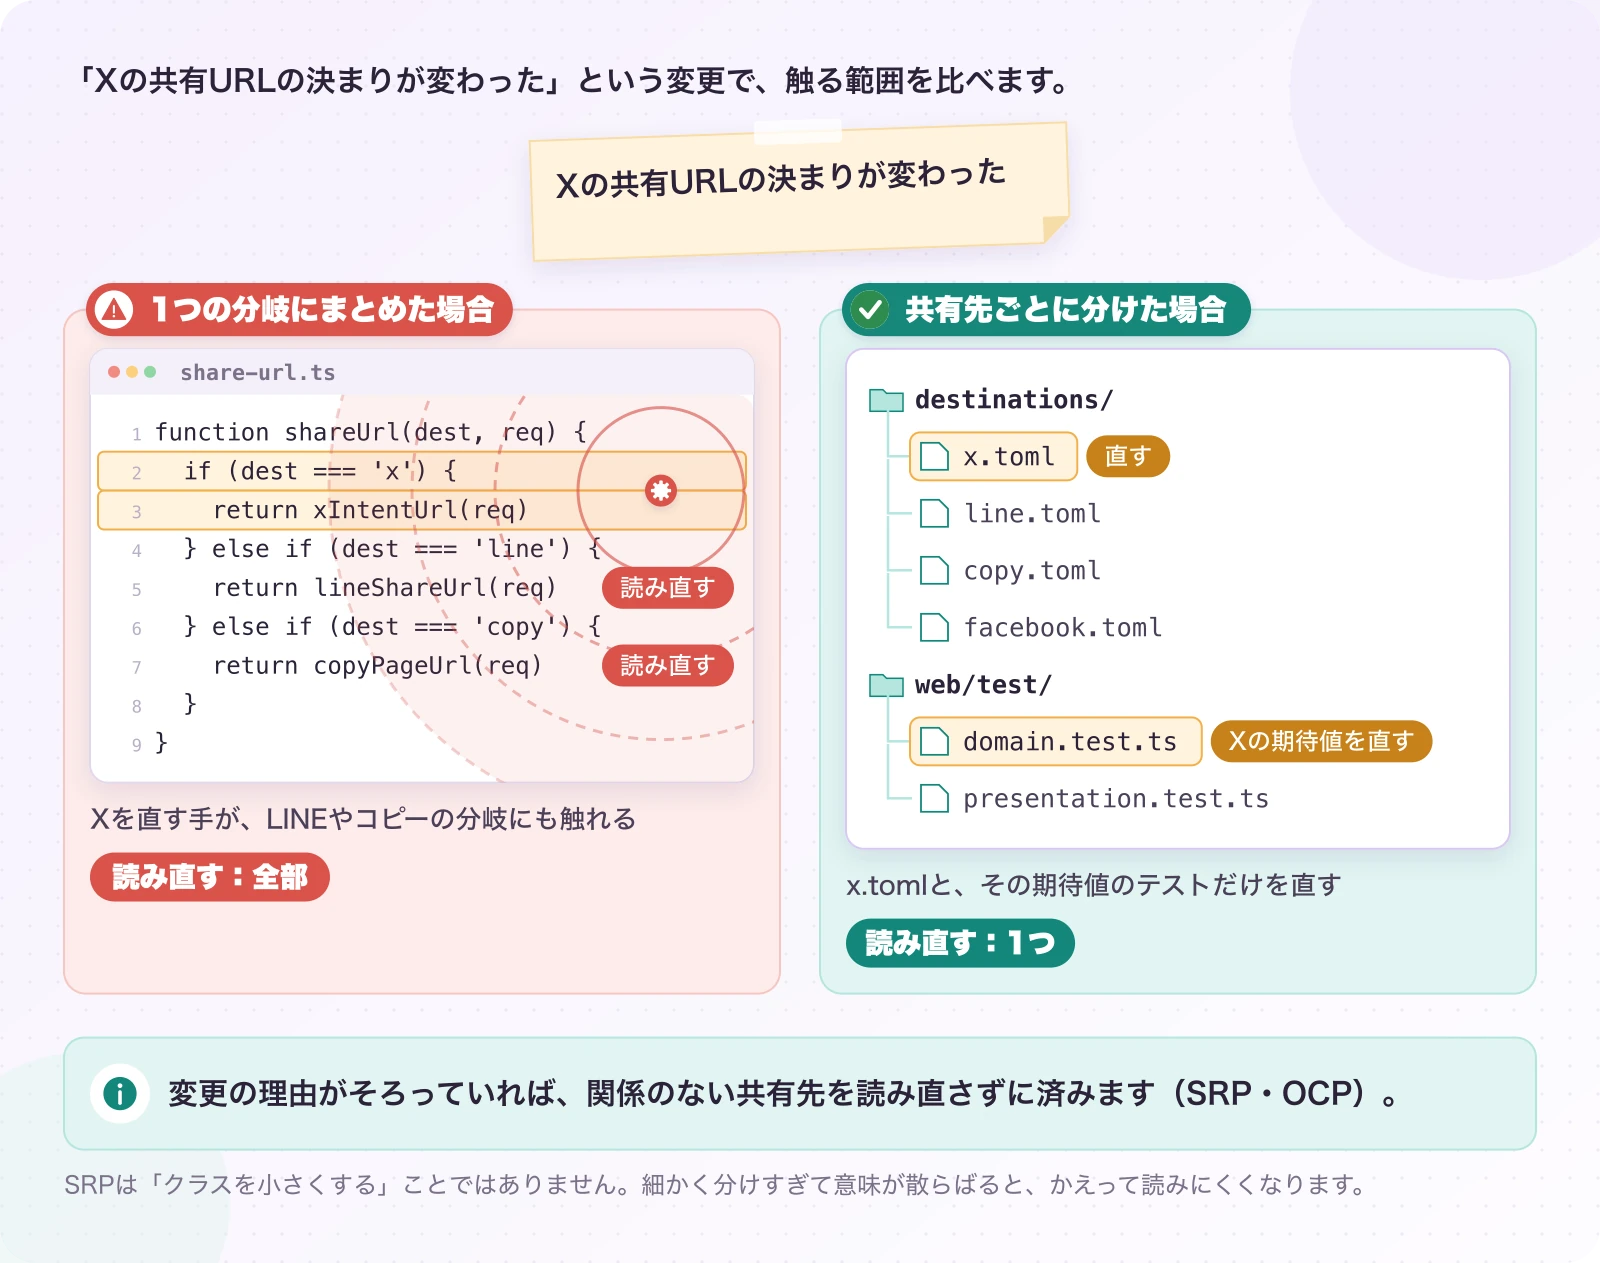1600x1263 pixels.
Task: Click the destinations/ folder label
Action: click(1013, 400)
